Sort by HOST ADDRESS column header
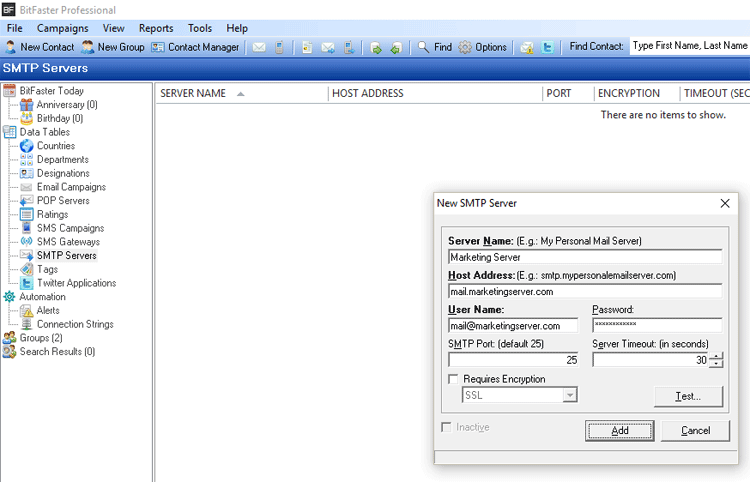Viewport: 750px width, 482px height. click(435, 93)
